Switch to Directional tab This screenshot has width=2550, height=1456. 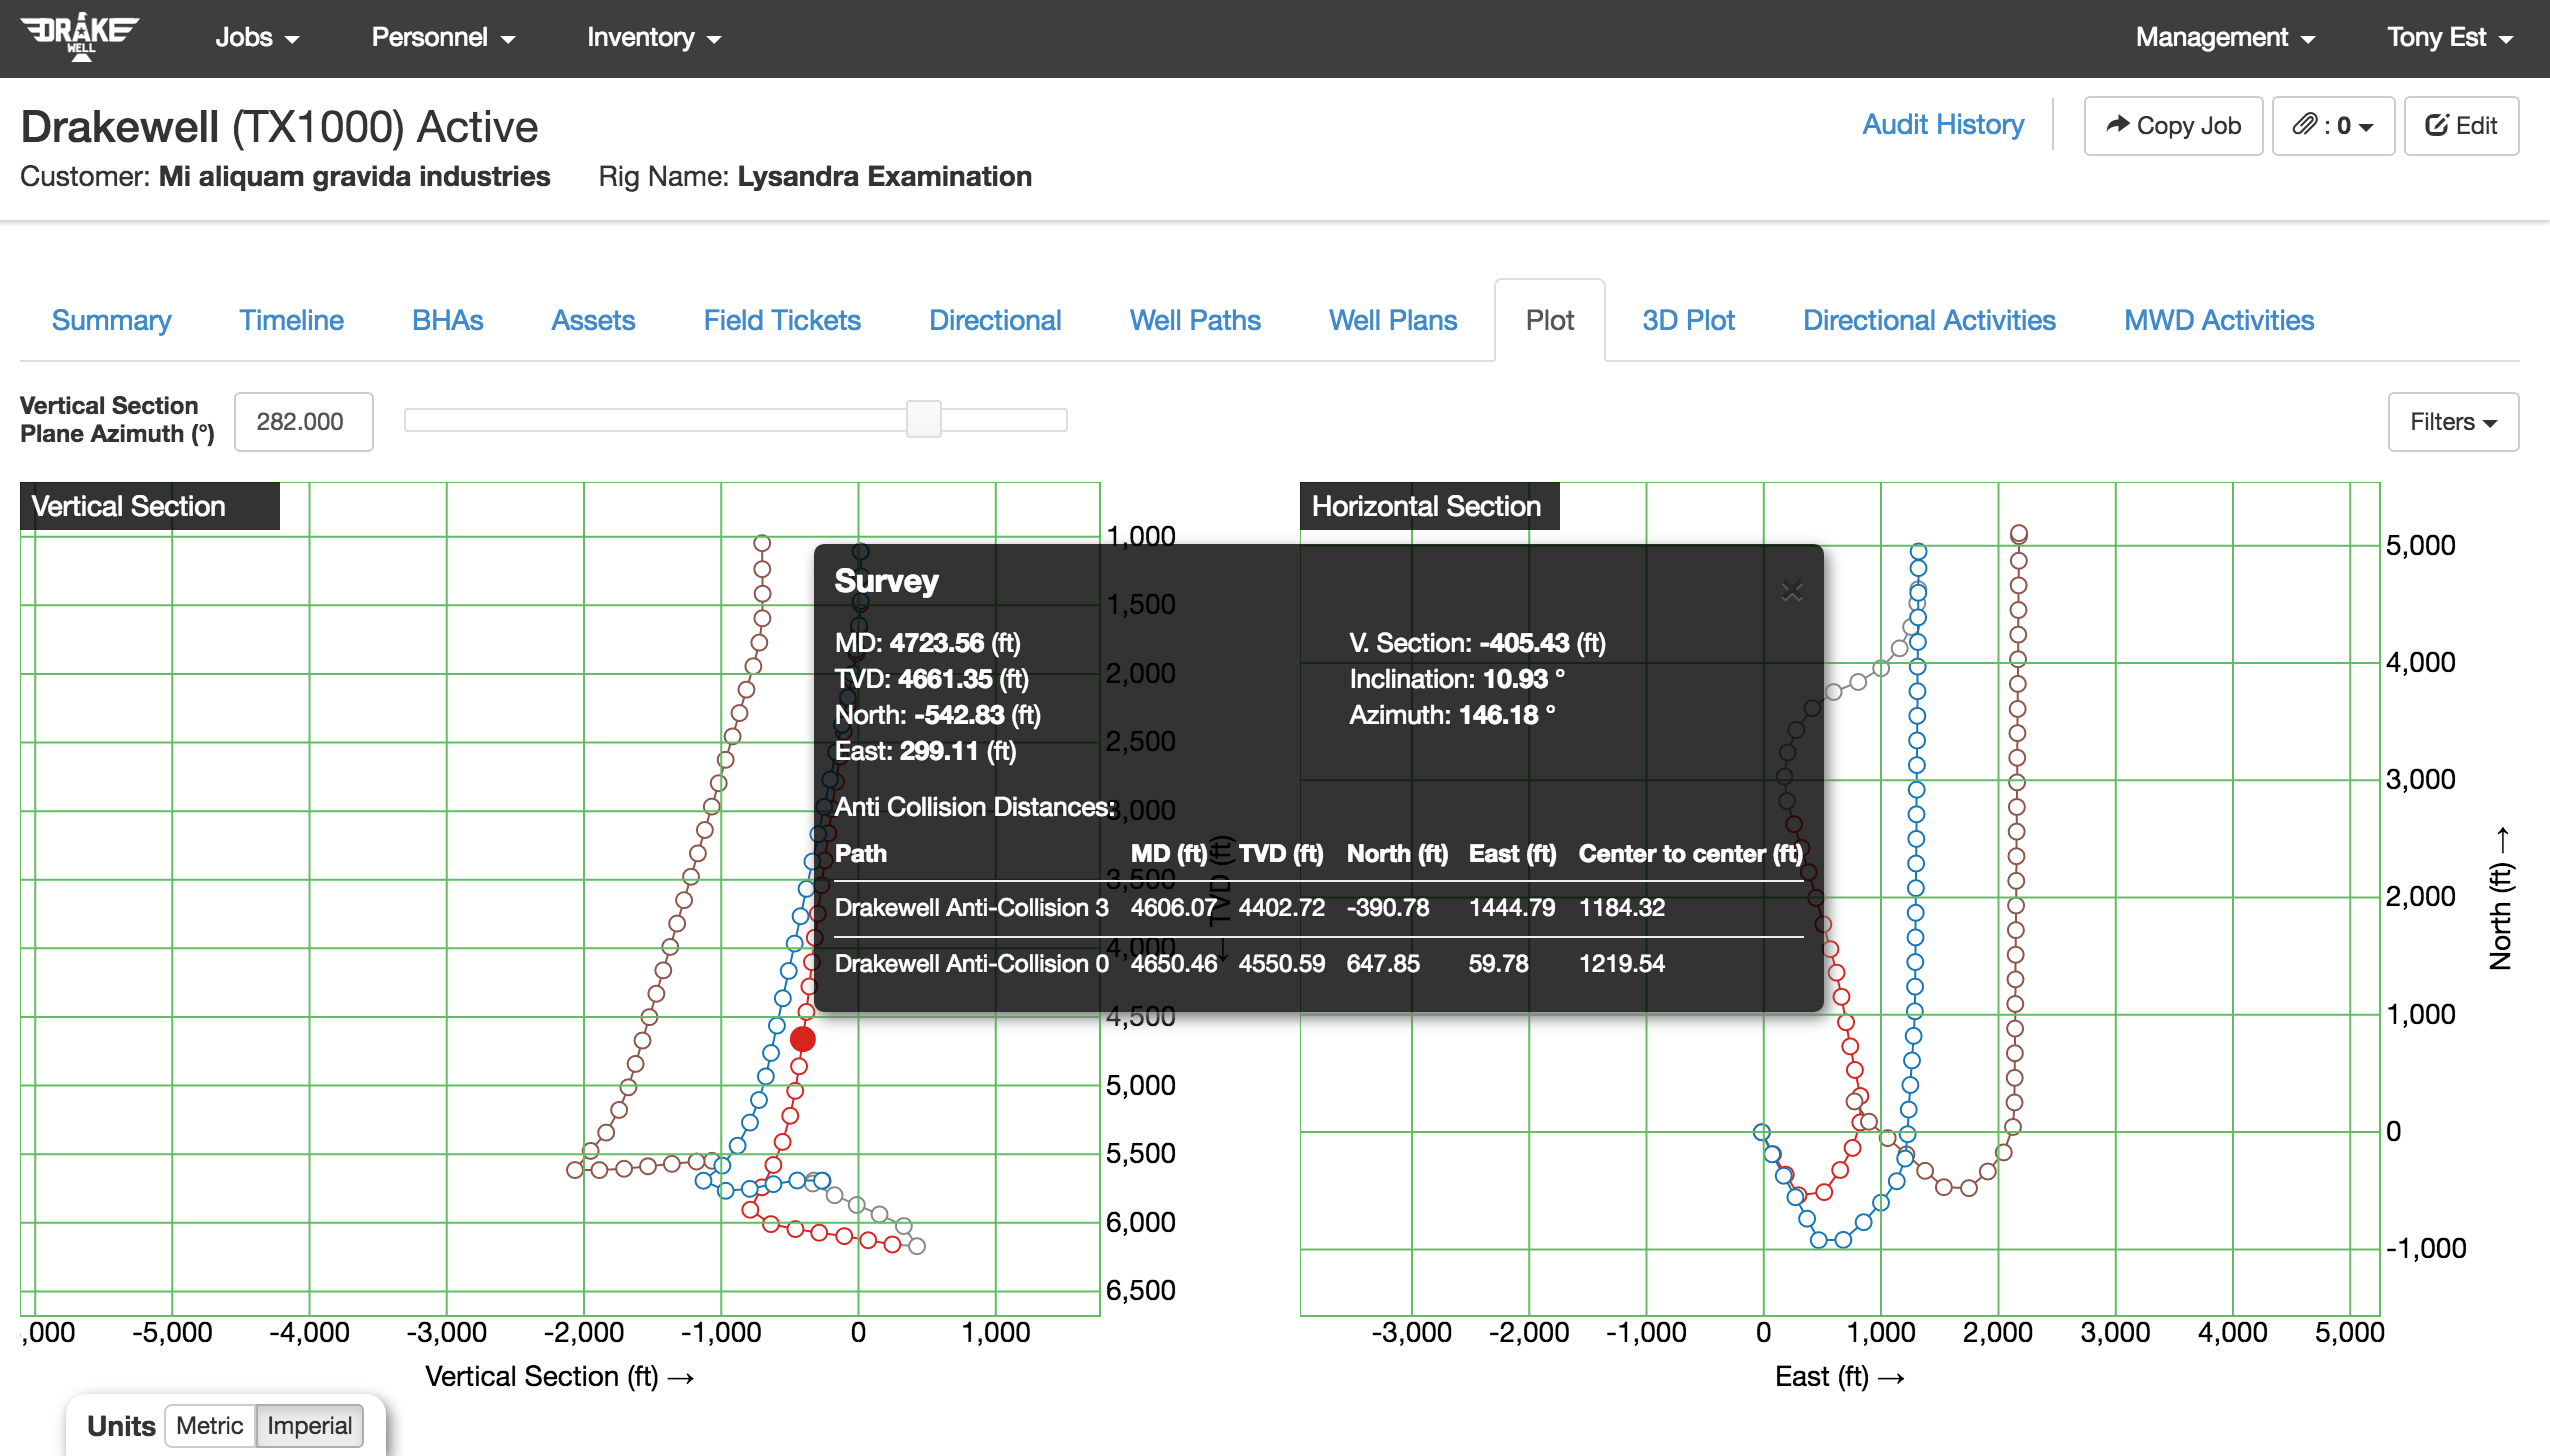point(995,321)
